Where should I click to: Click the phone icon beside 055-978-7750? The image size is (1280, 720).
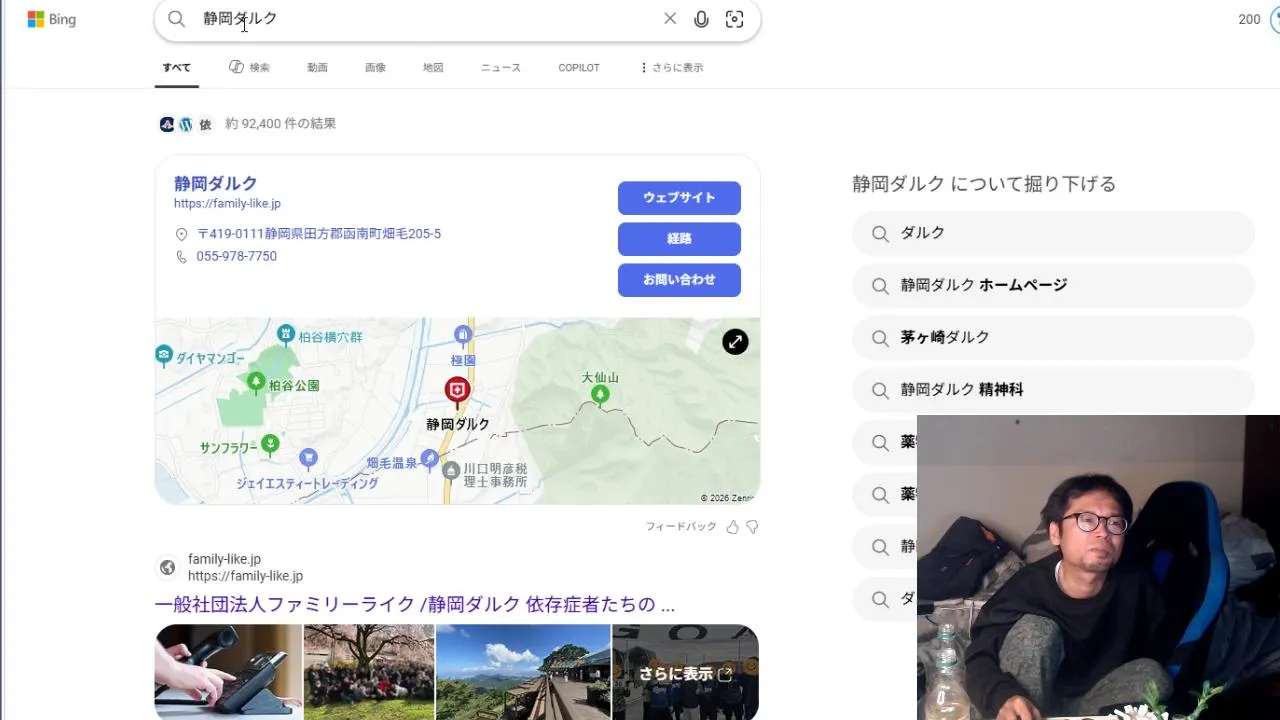(x=181, y=257)
